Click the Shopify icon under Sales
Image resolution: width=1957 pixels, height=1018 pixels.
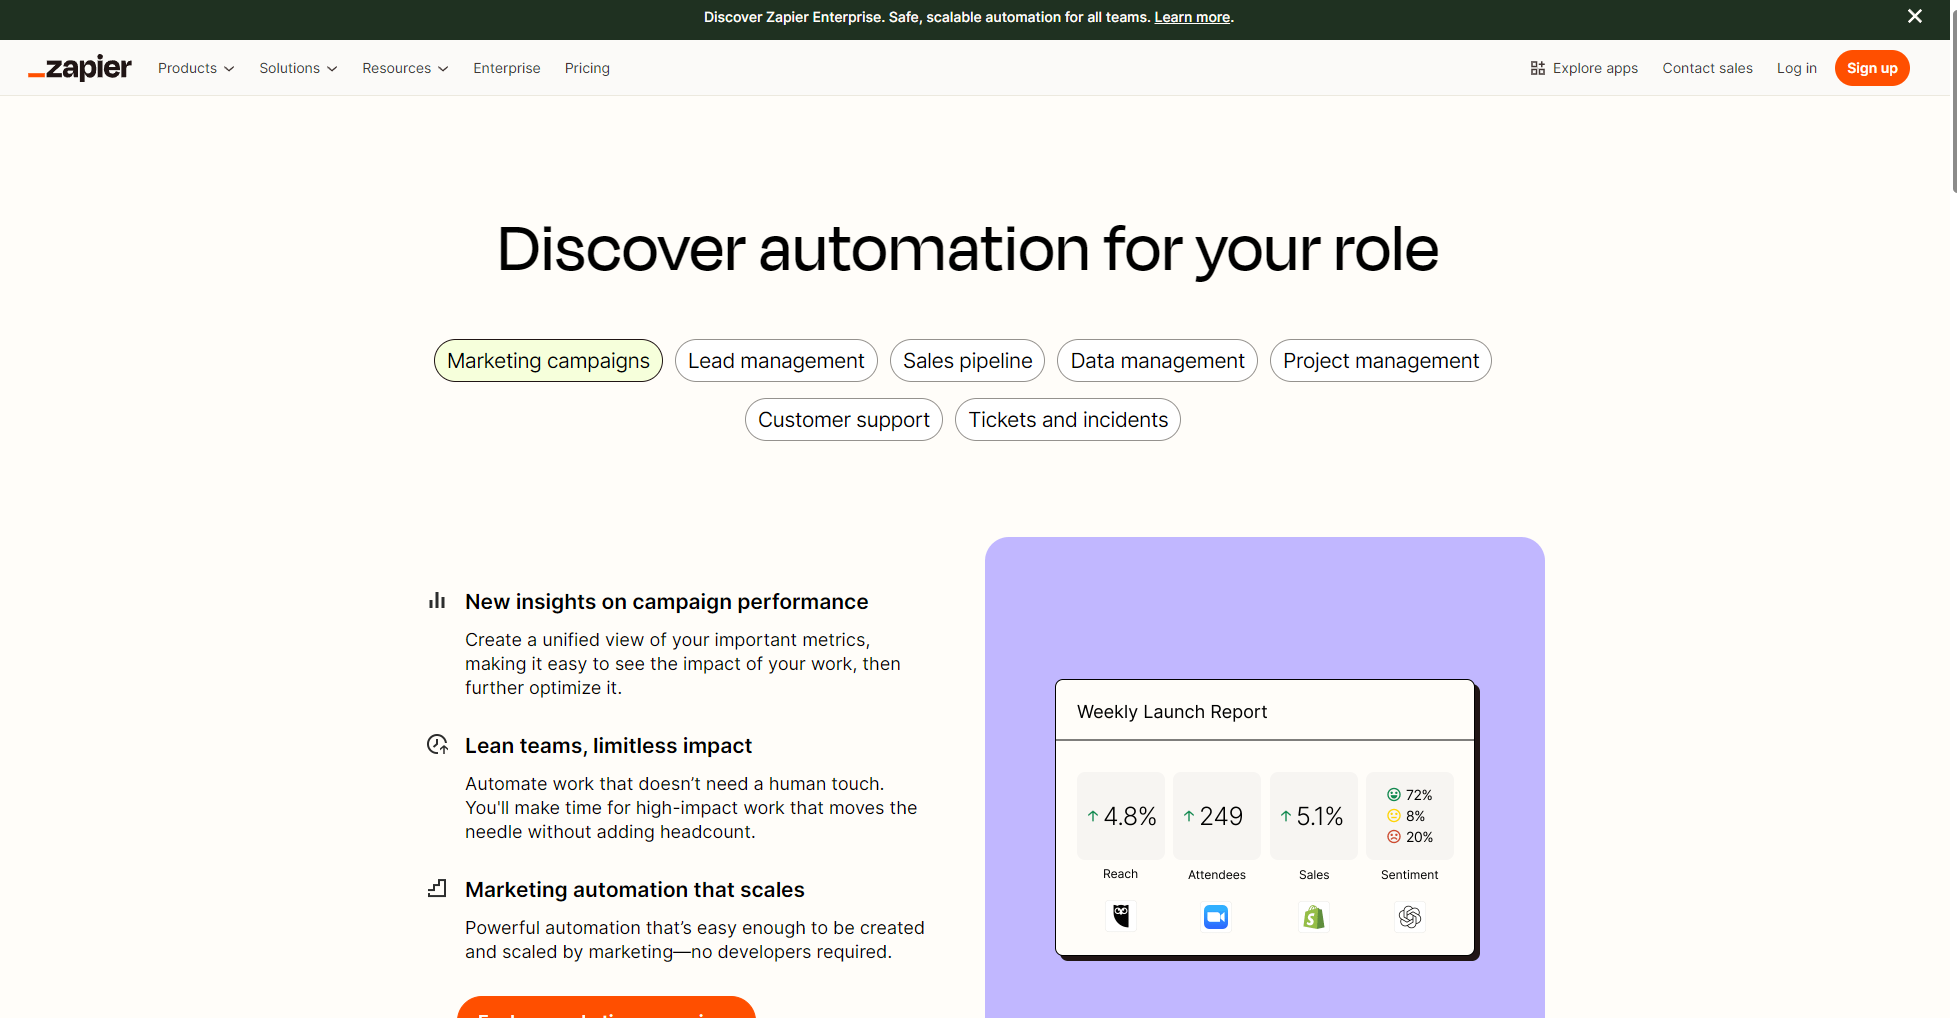(x=1313, y=917)
